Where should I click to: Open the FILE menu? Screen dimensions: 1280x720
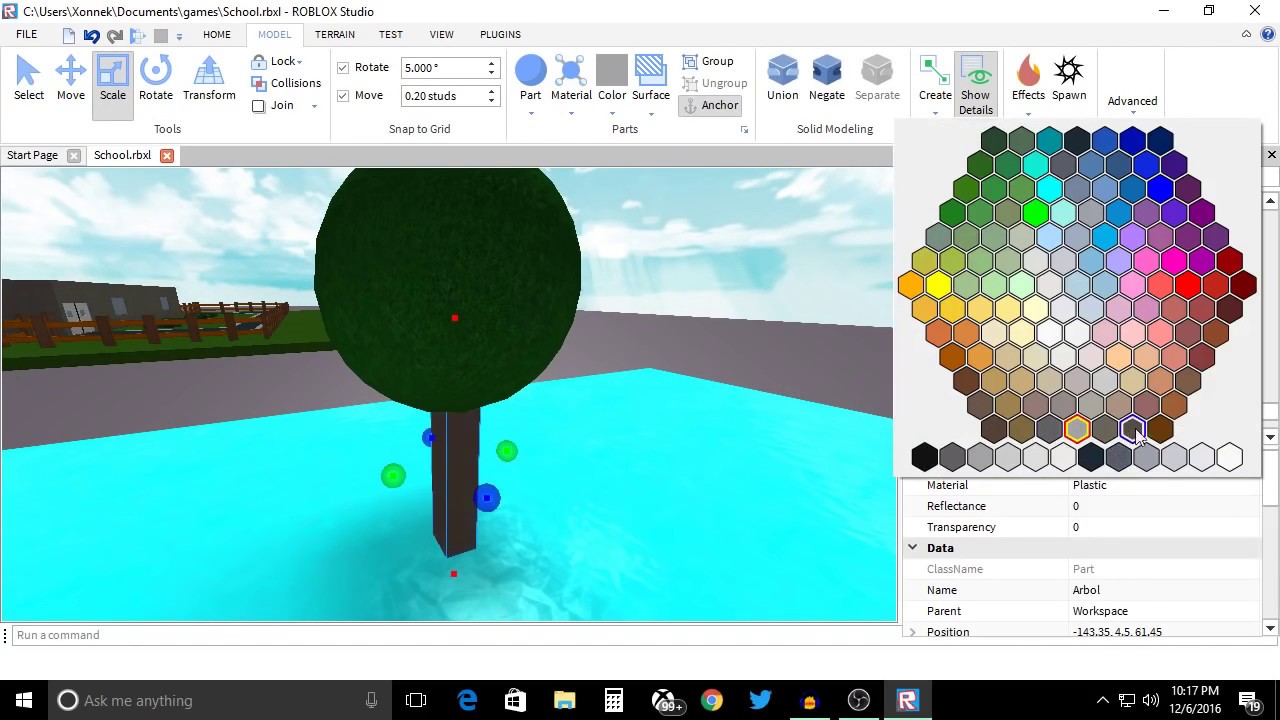[x=27, y=34]
